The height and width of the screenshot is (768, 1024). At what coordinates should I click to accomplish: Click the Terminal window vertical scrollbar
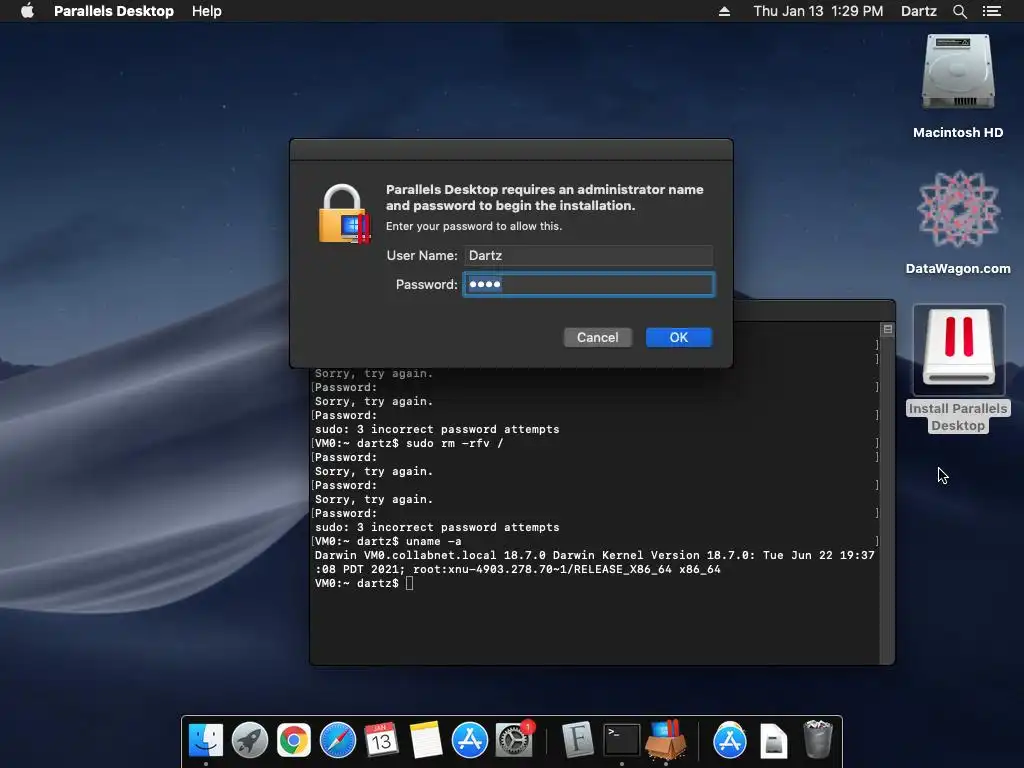tap(887, 496)
